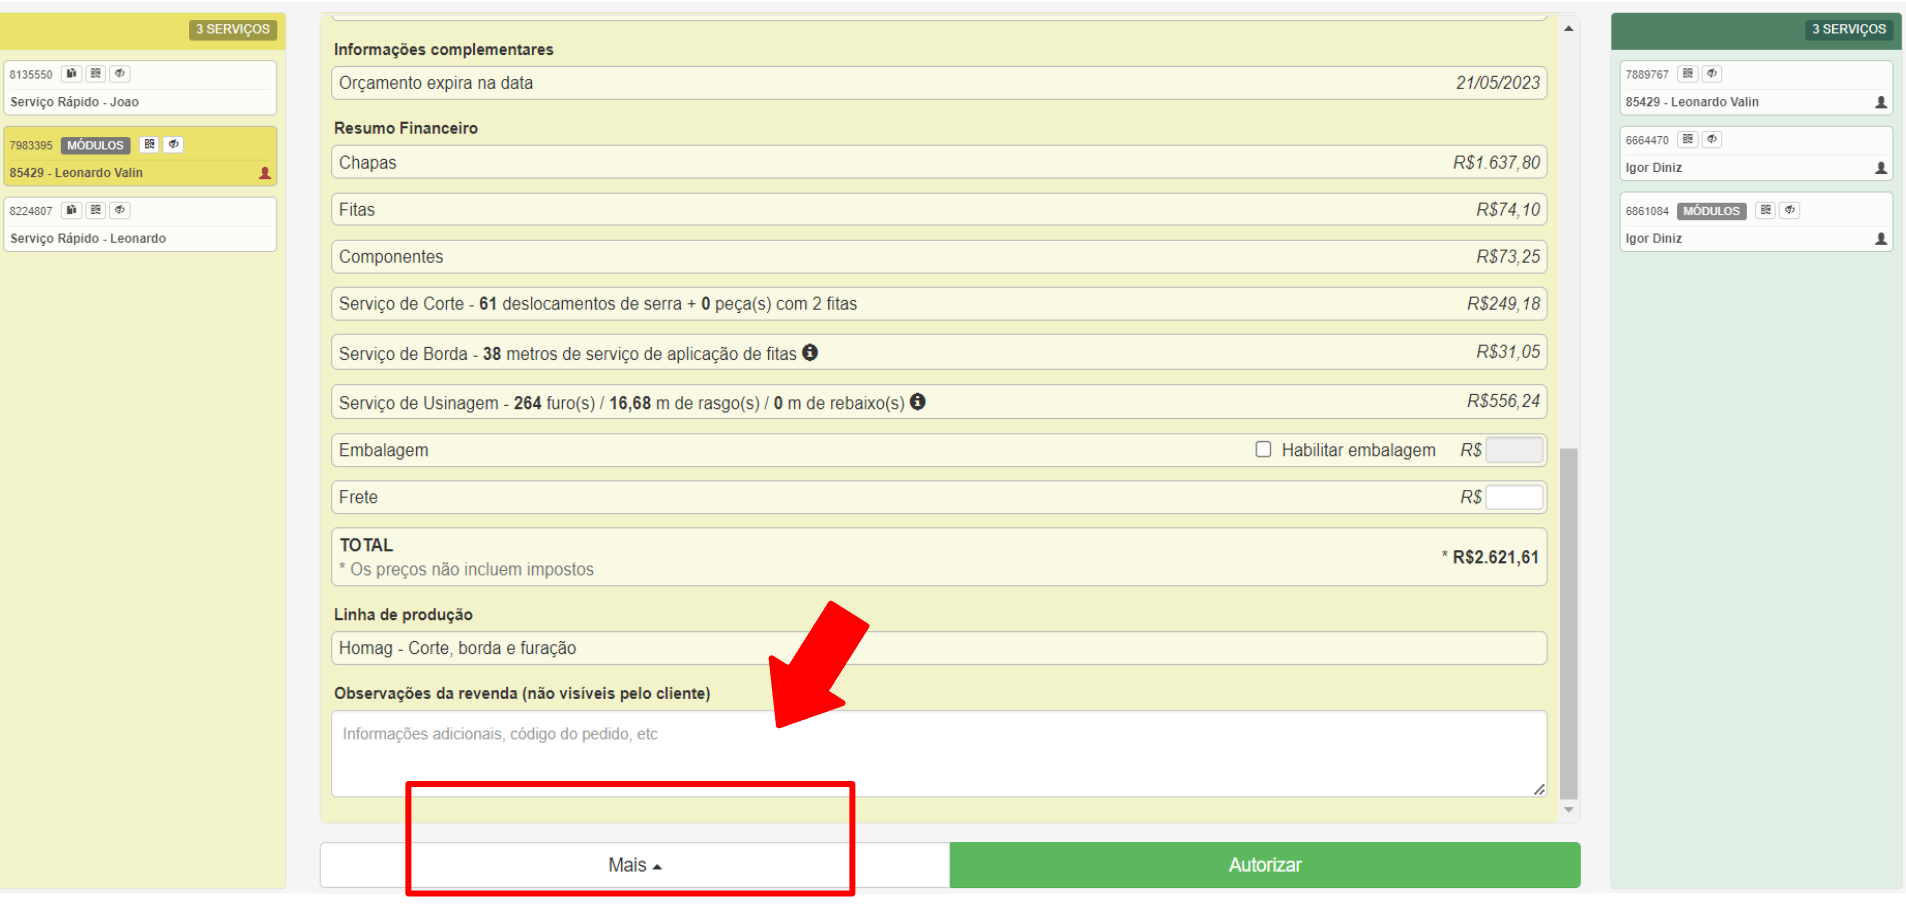Click the Chapas value R$1.637,80

click(x=1497, y=162)
